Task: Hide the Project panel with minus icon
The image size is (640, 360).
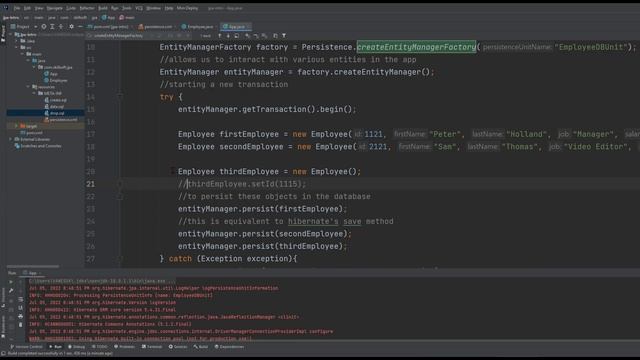Action: coord(80,27)
